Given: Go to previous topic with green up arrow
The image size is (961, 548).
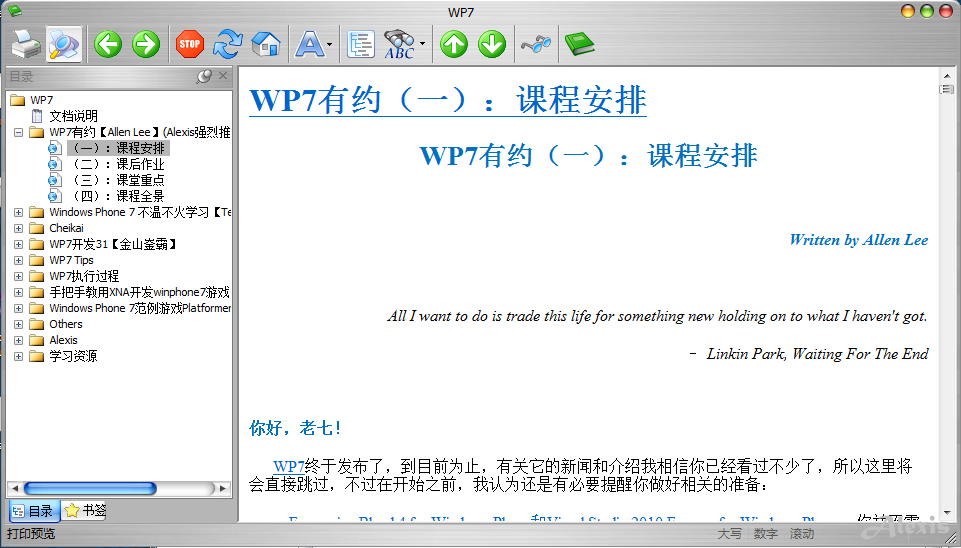Looking at the screenshot, I should (454, 44).
